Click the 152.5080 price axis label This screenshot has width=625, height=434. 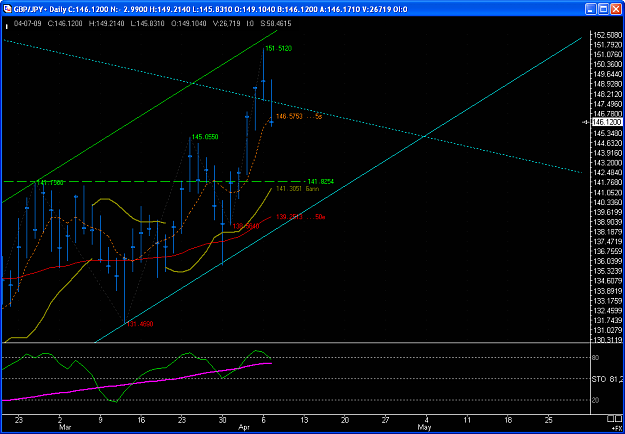coord(608,35)
